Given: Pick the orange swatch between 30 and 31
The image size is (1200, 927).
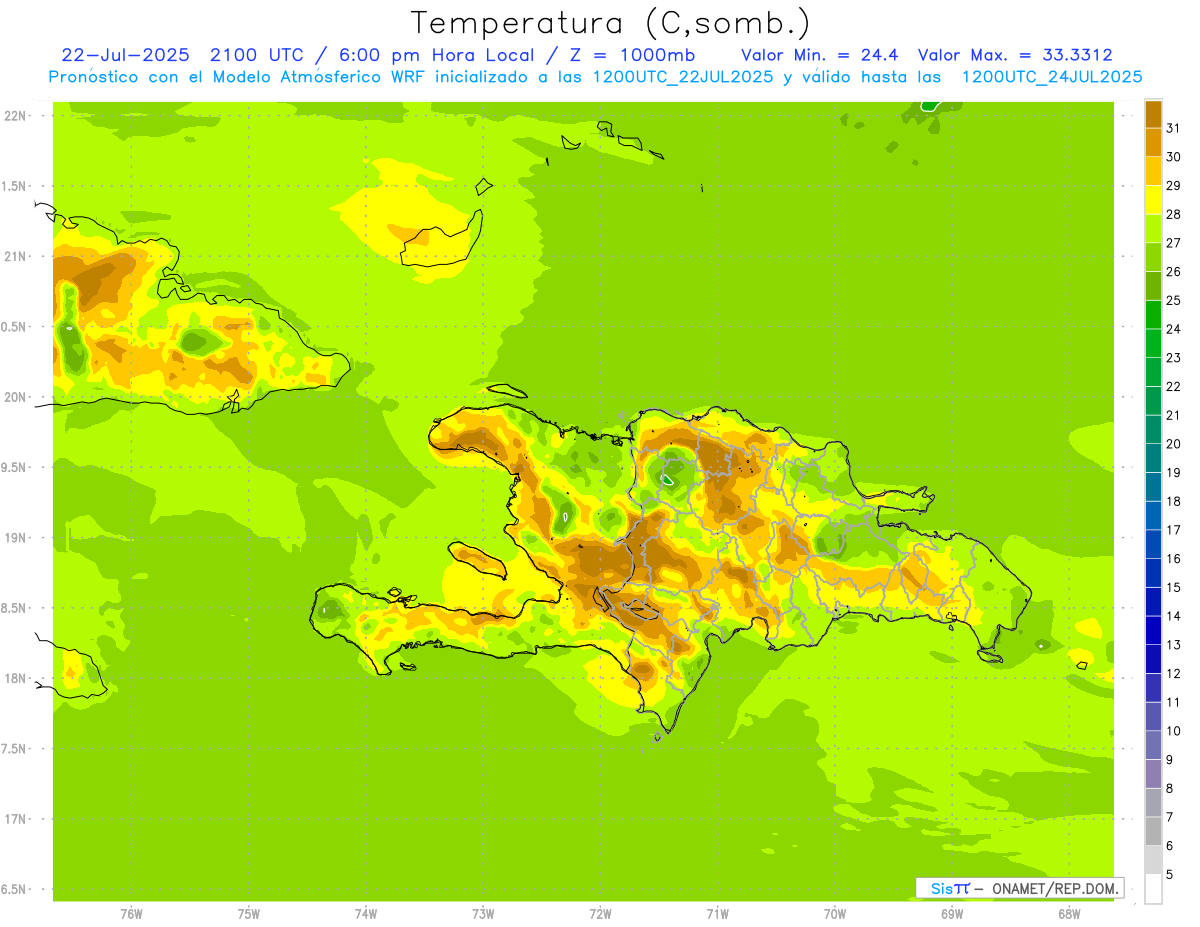Looking at the screenshot, I should click(x=1153, y=142).
